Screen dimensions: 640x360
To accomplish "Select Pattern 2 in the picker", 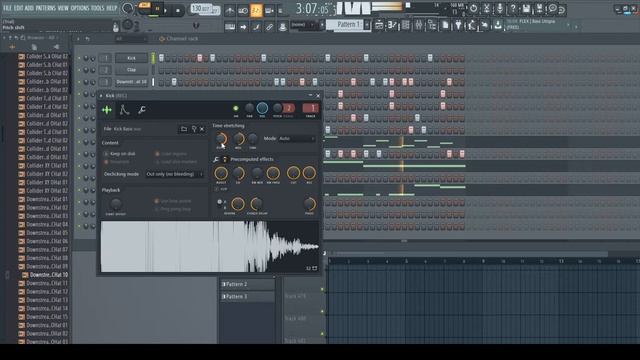I will click(247, 284).
